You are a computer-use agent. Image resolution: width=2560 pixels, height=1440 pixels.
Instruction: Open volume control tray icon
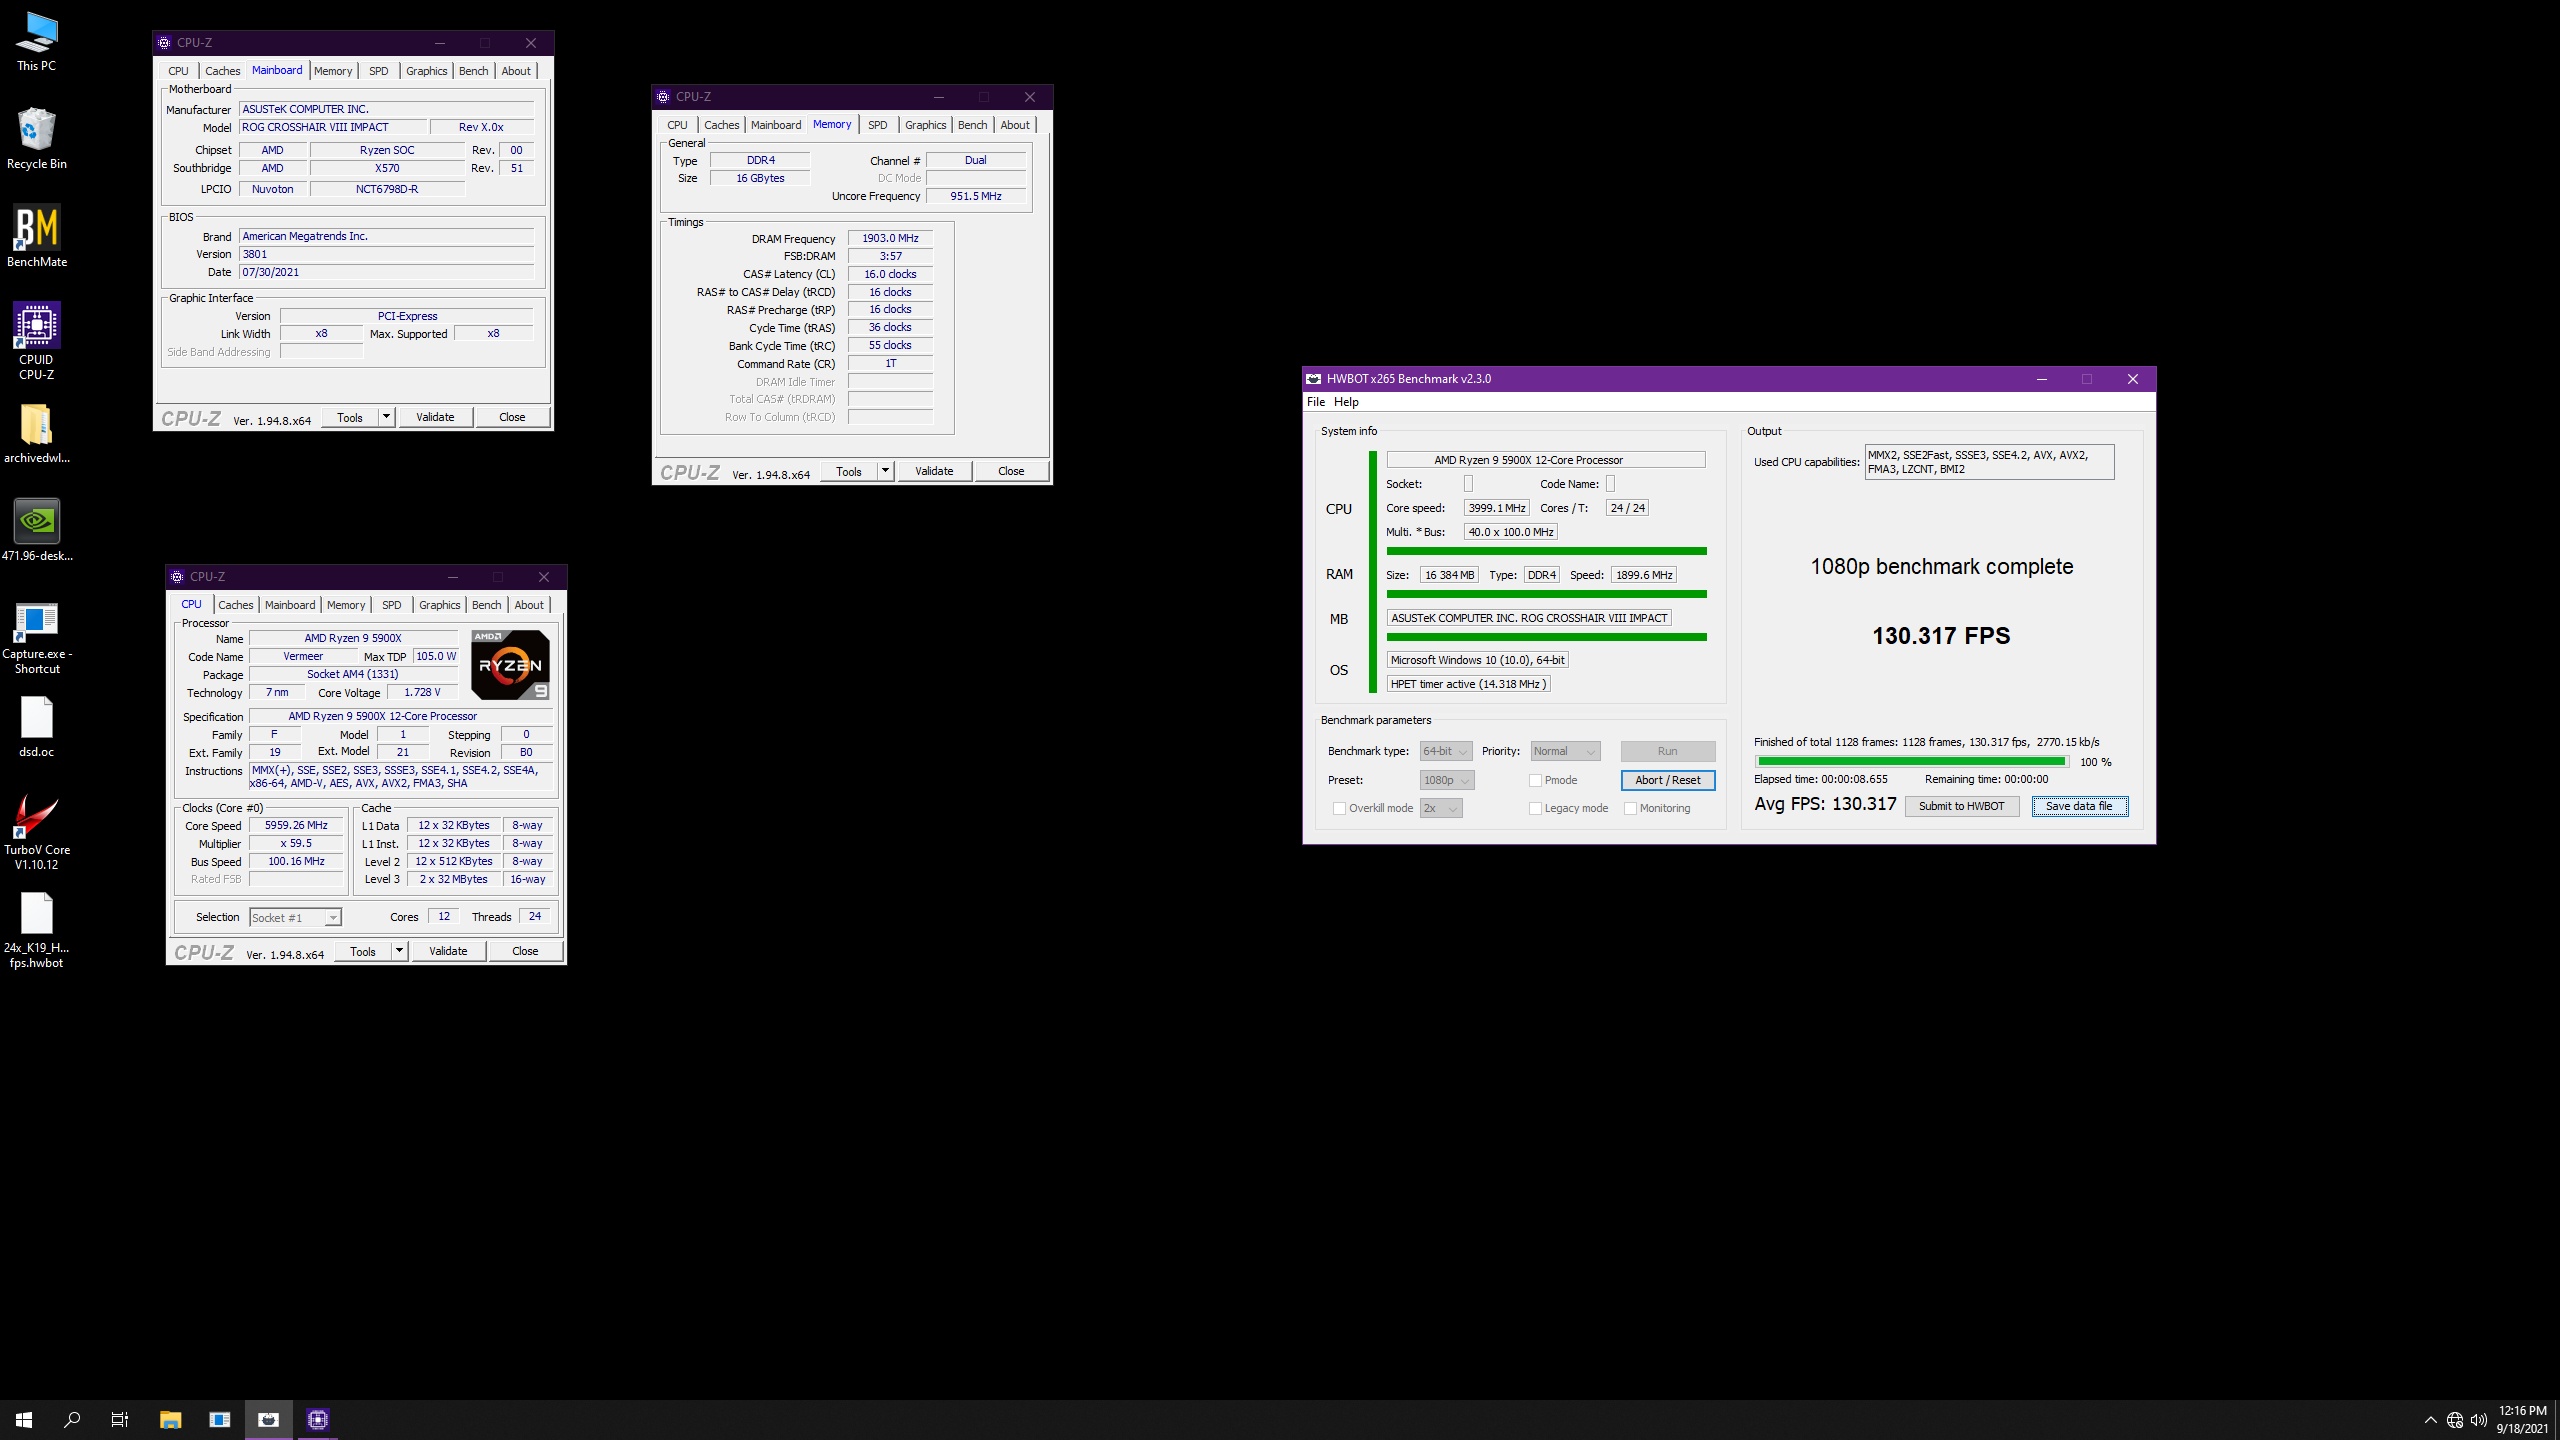tap(2479, 1420)
